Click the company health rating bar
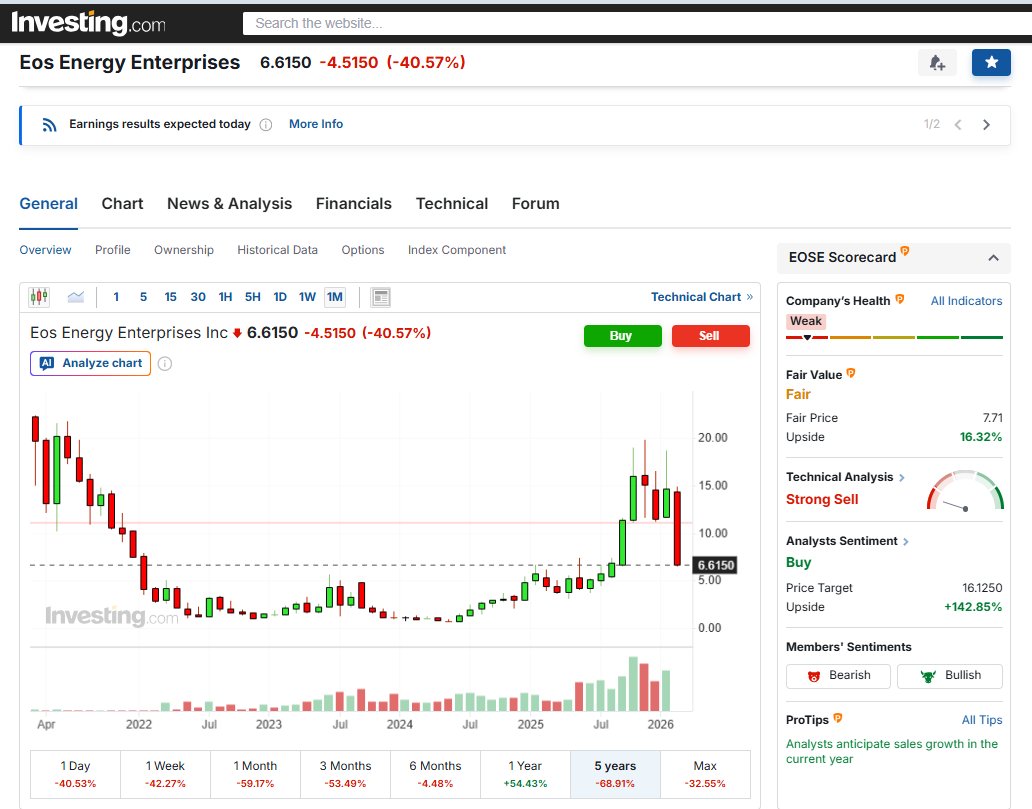This screenshot has height=809, width=1032. coord(894,337)
